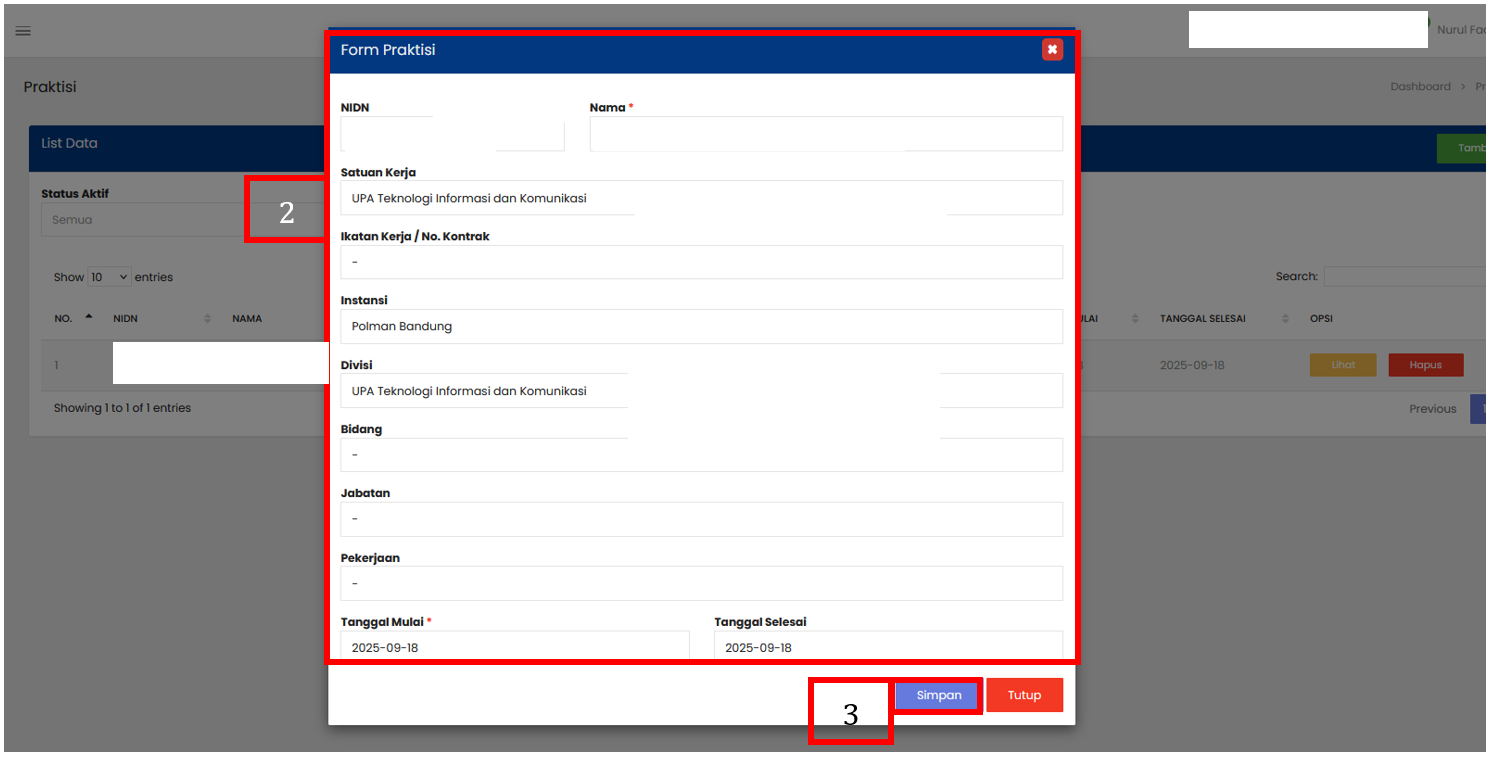Delete the row using the Hapus button
Screen dimensions: 1492x759
[1425, 365]
